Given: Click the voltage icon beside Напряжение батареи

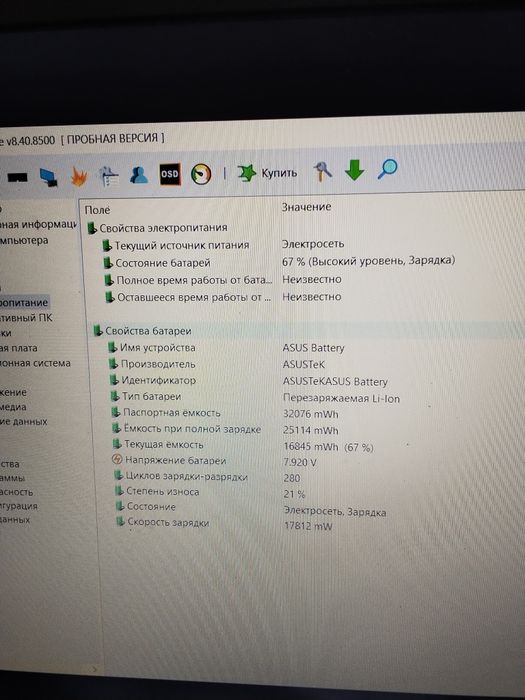Looking at the screenshot, I should tap(118, 460).
